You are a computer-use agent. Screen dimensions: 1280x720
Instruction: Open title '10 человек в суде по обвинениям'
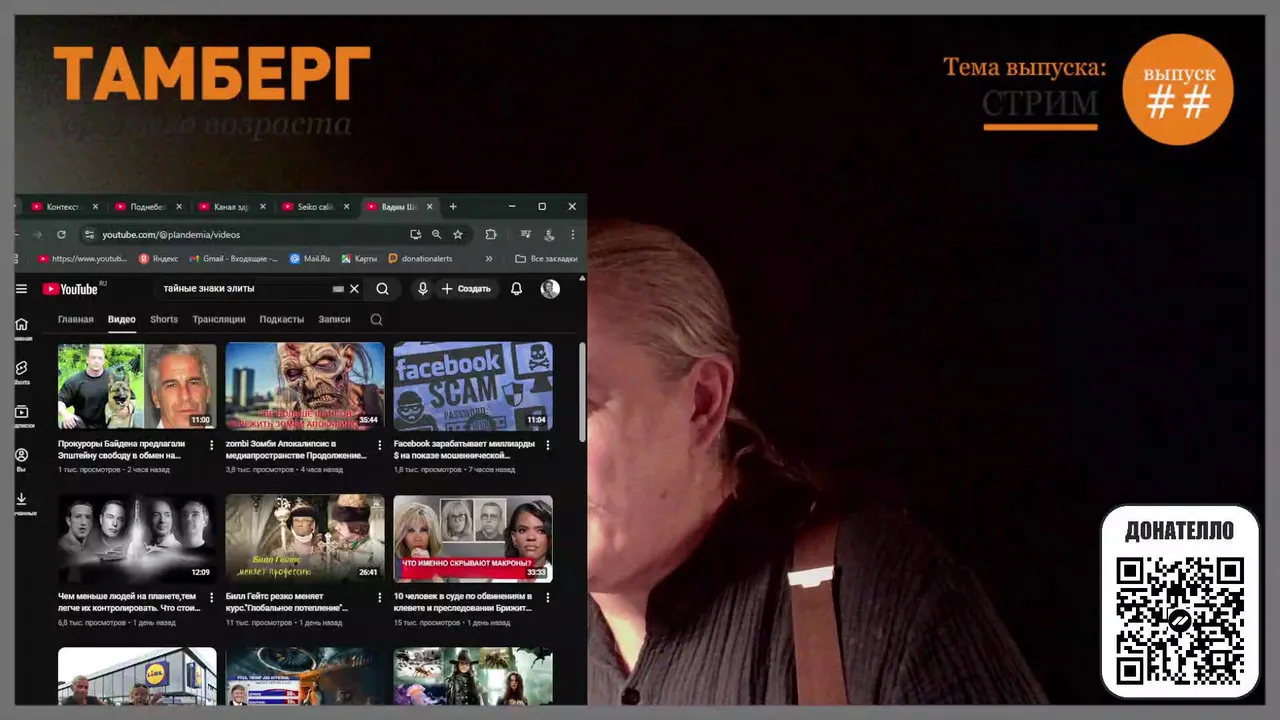coord(463,602)
